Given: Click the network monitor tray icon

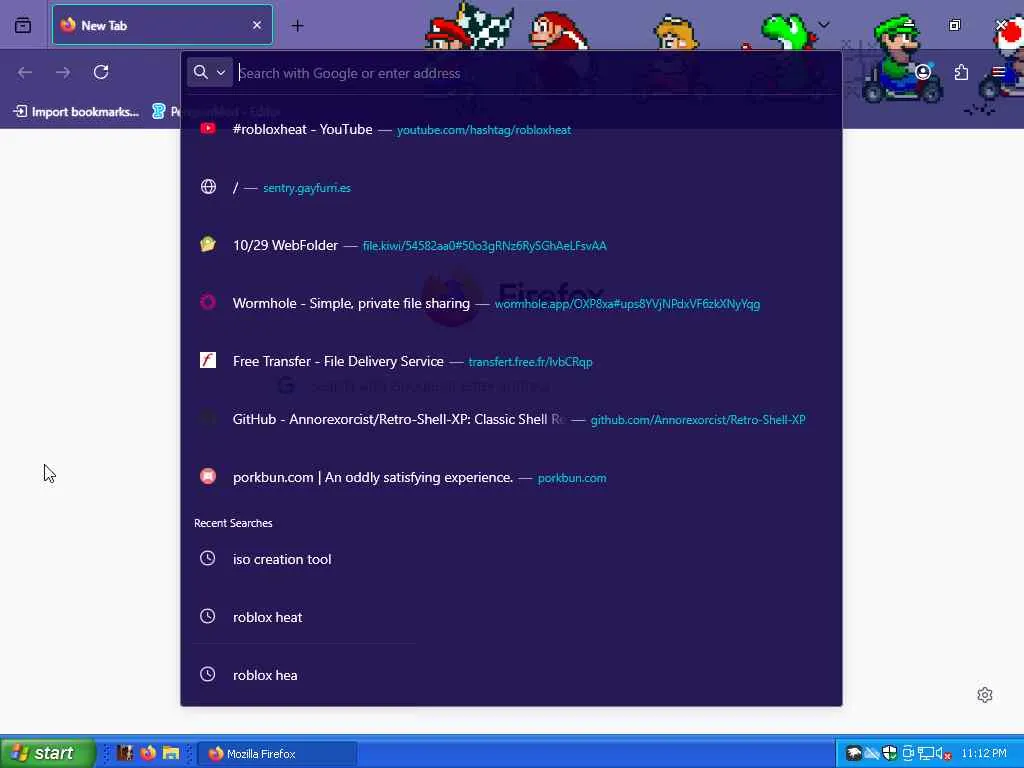Looking at the screenshot, I should pos(925,754).
